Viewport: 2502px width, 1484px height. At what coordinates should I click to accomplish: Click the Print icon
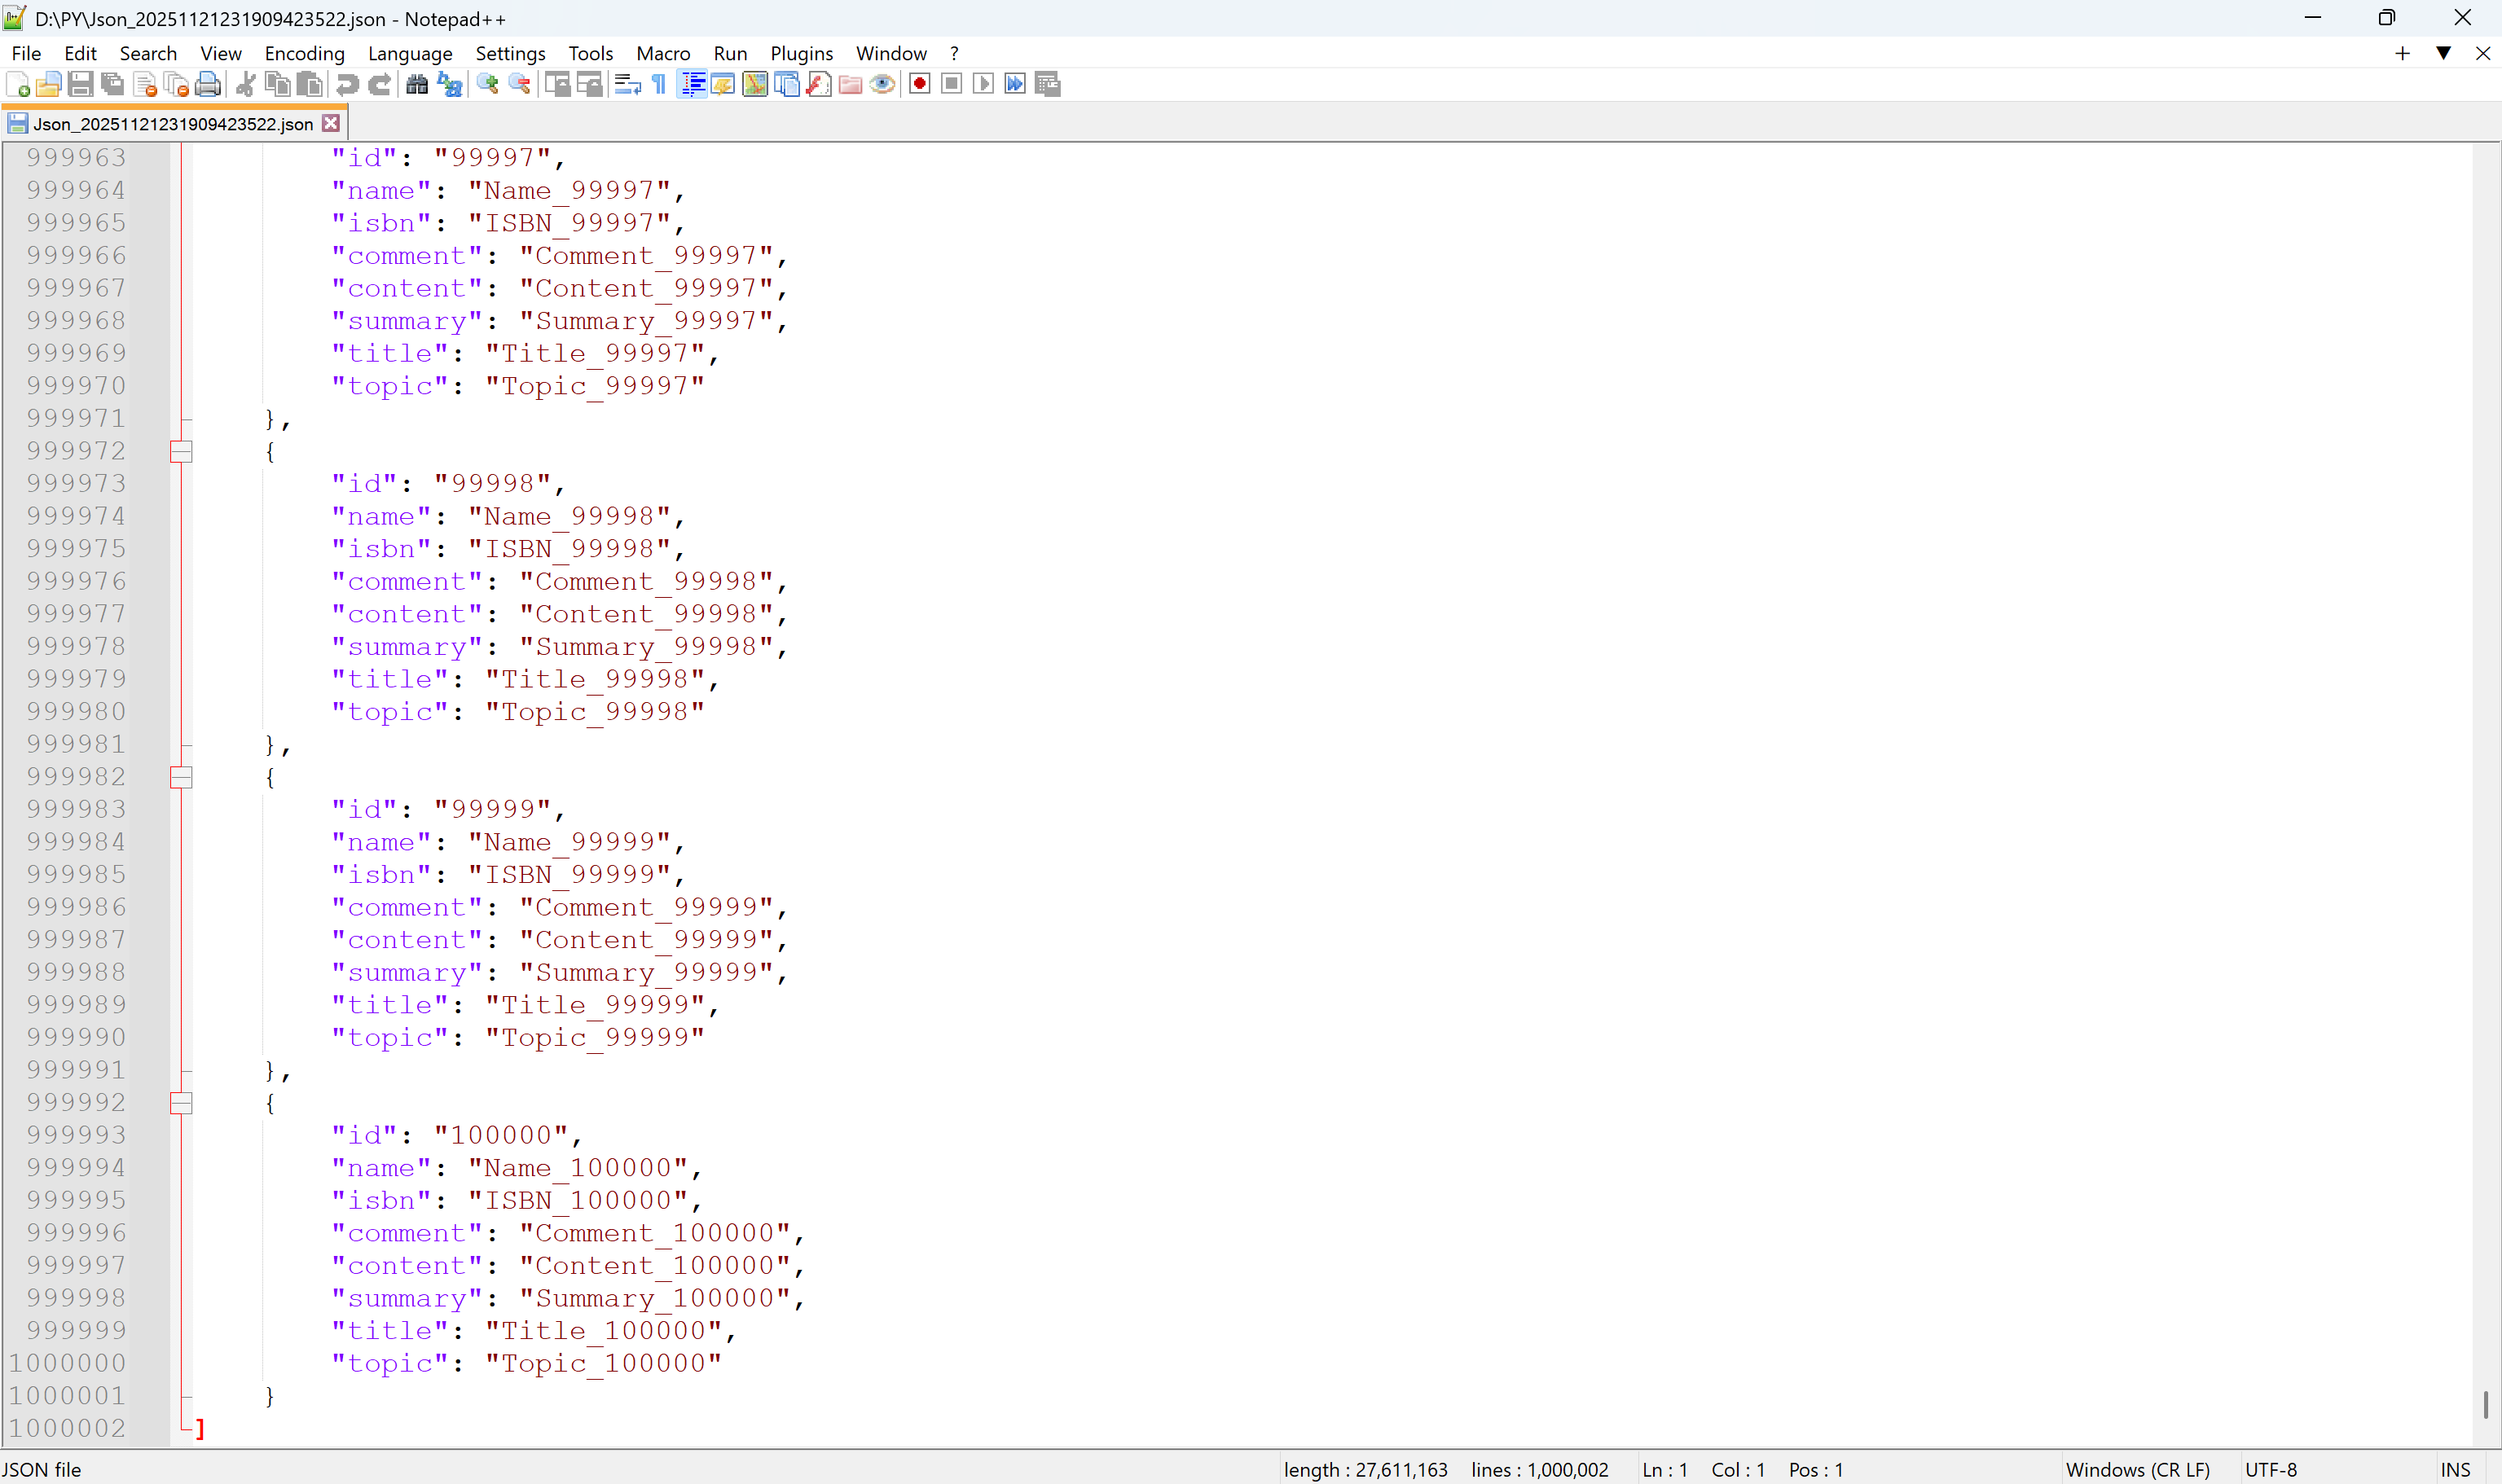tap(208, 84)
